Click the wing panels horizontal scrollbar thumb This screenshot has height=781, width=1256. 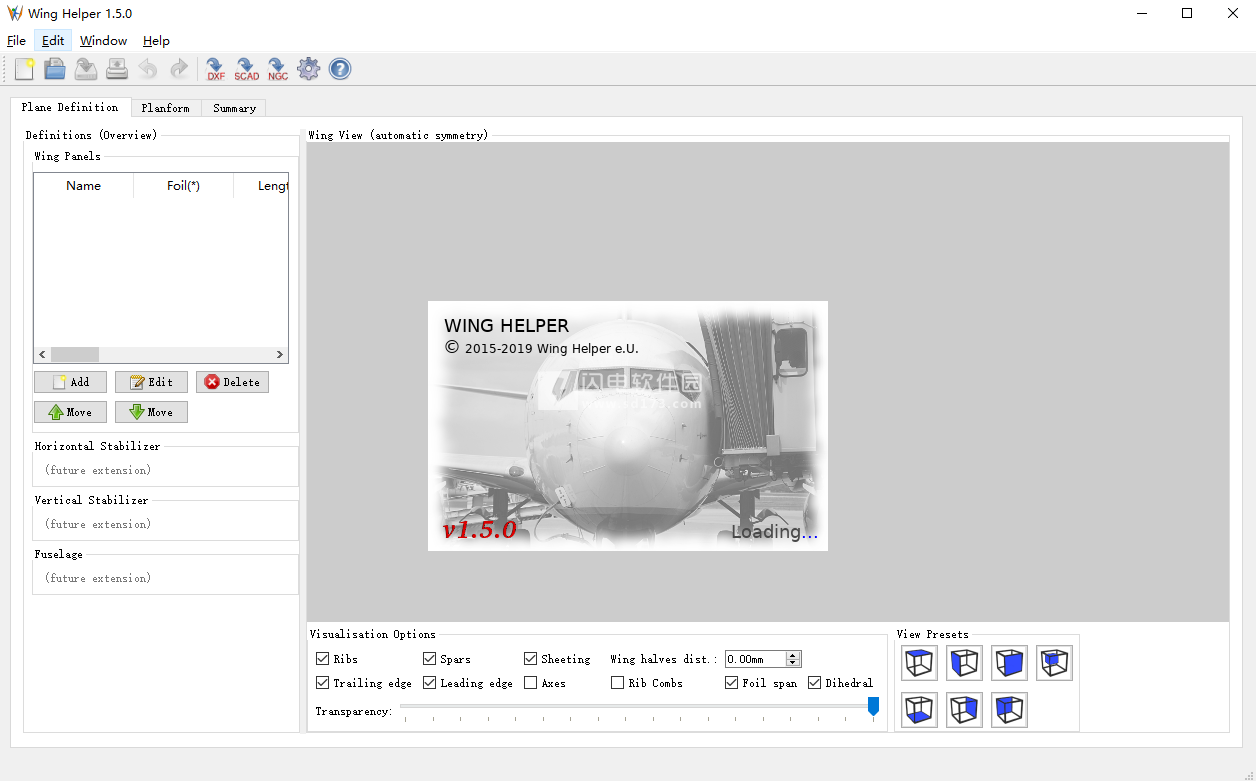(x=75, y=355)
